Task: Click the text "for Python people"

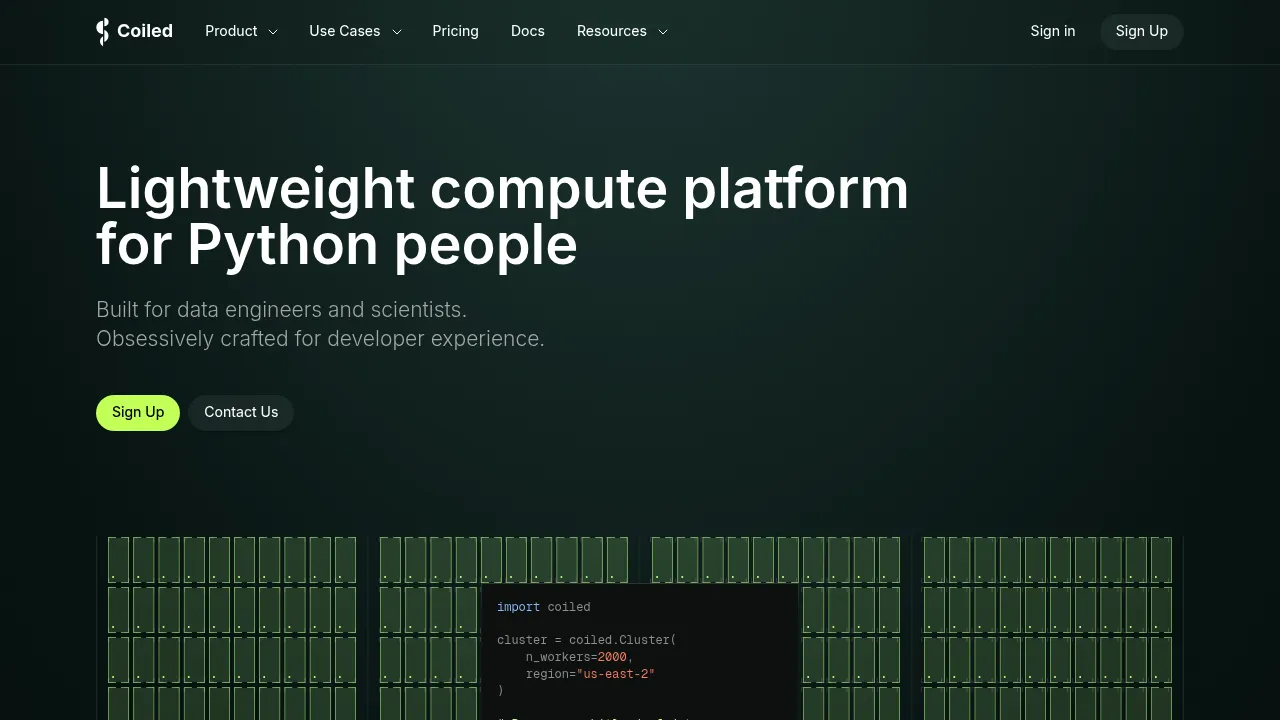Action: (337, 245)
